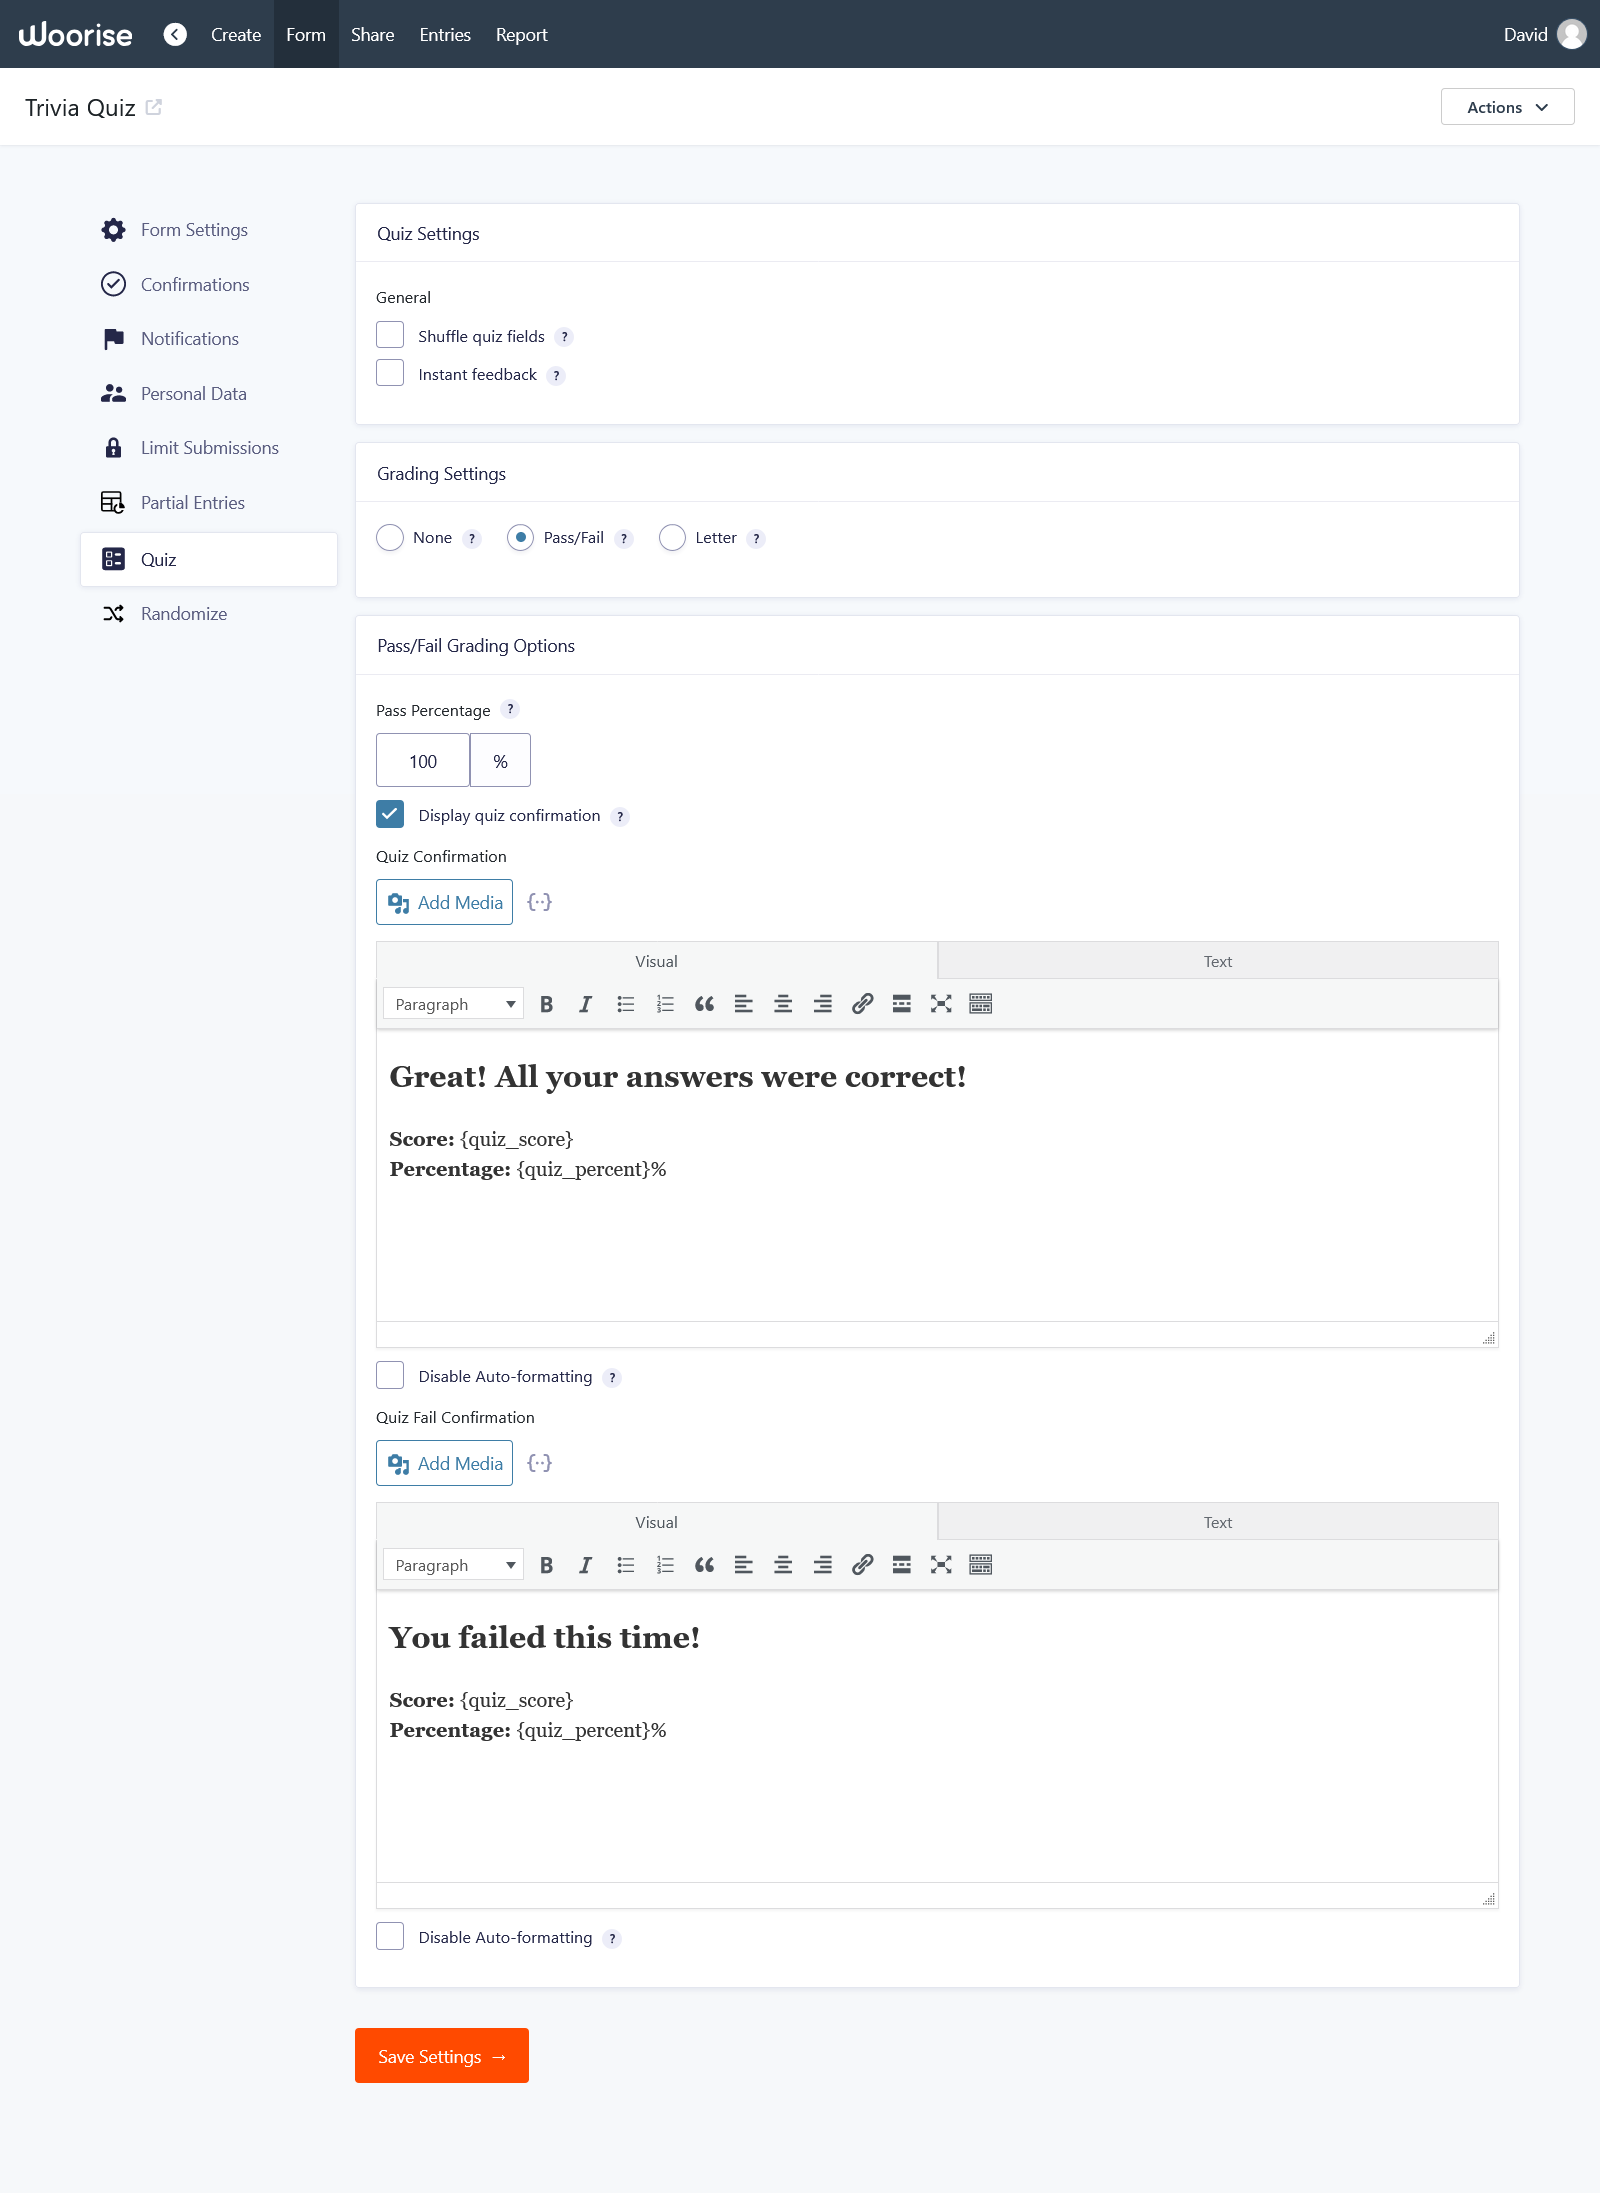This screenshot has width=1600, height=2193.
Task: Open Trivia Quiz external link icon
Action: pyautogui.click(x=154, y=107)
